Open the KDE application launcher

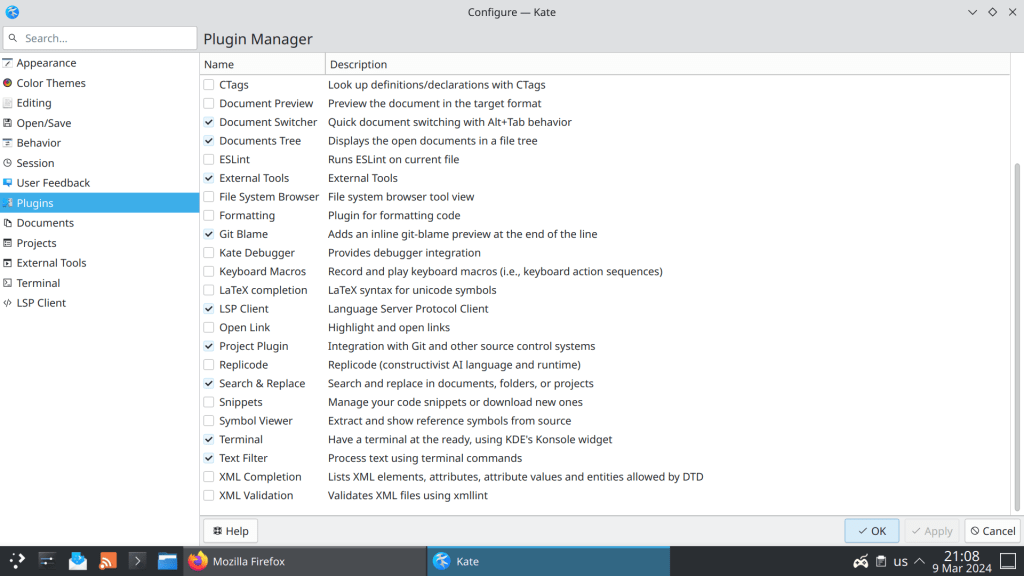(x=17, y=561)
